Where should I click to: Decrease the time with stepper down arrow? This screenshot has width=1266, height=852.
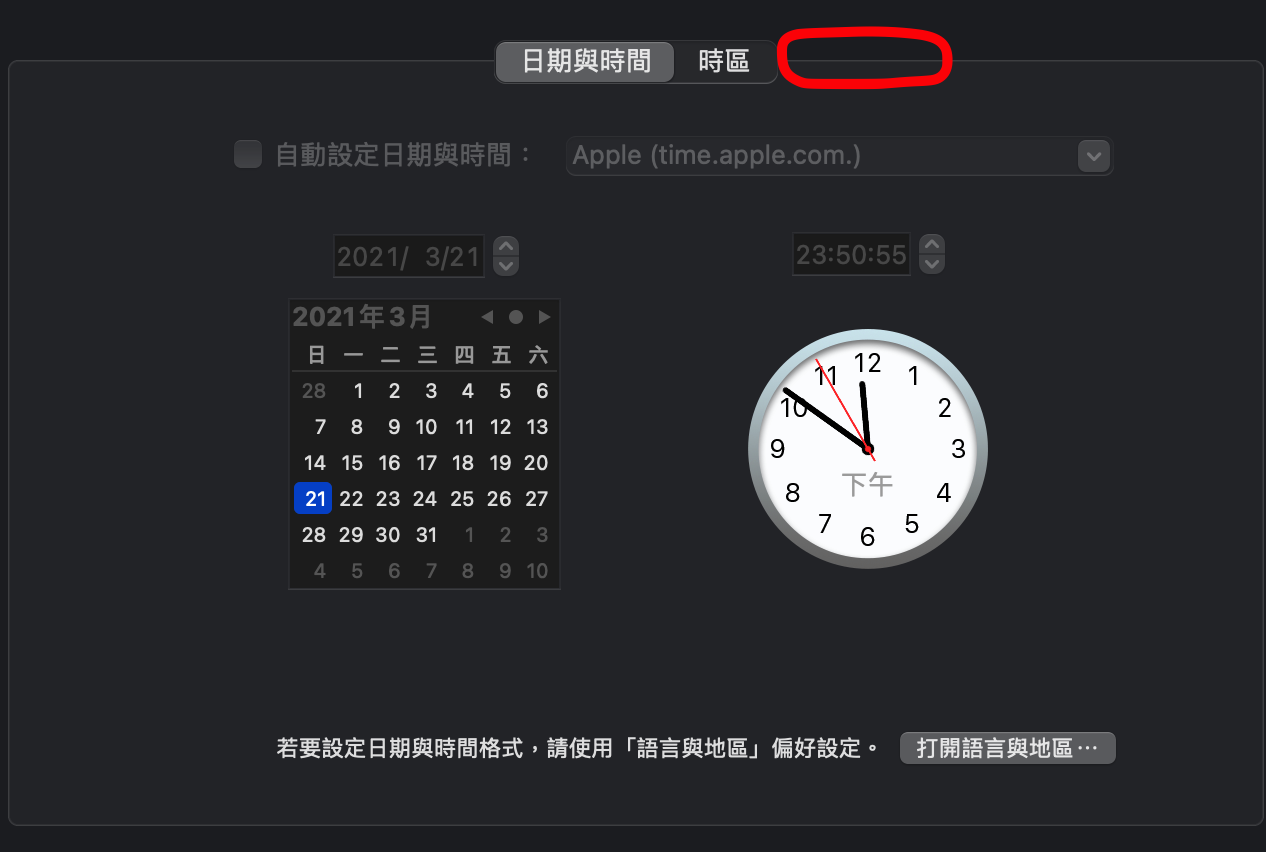(932, 264)
